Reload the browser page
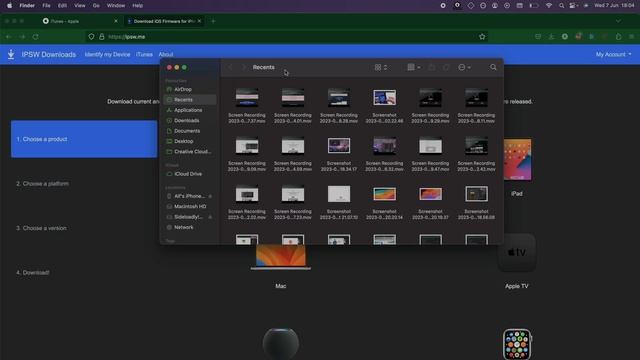Screen dimensions: 640x360 click(x=36, y=37)
